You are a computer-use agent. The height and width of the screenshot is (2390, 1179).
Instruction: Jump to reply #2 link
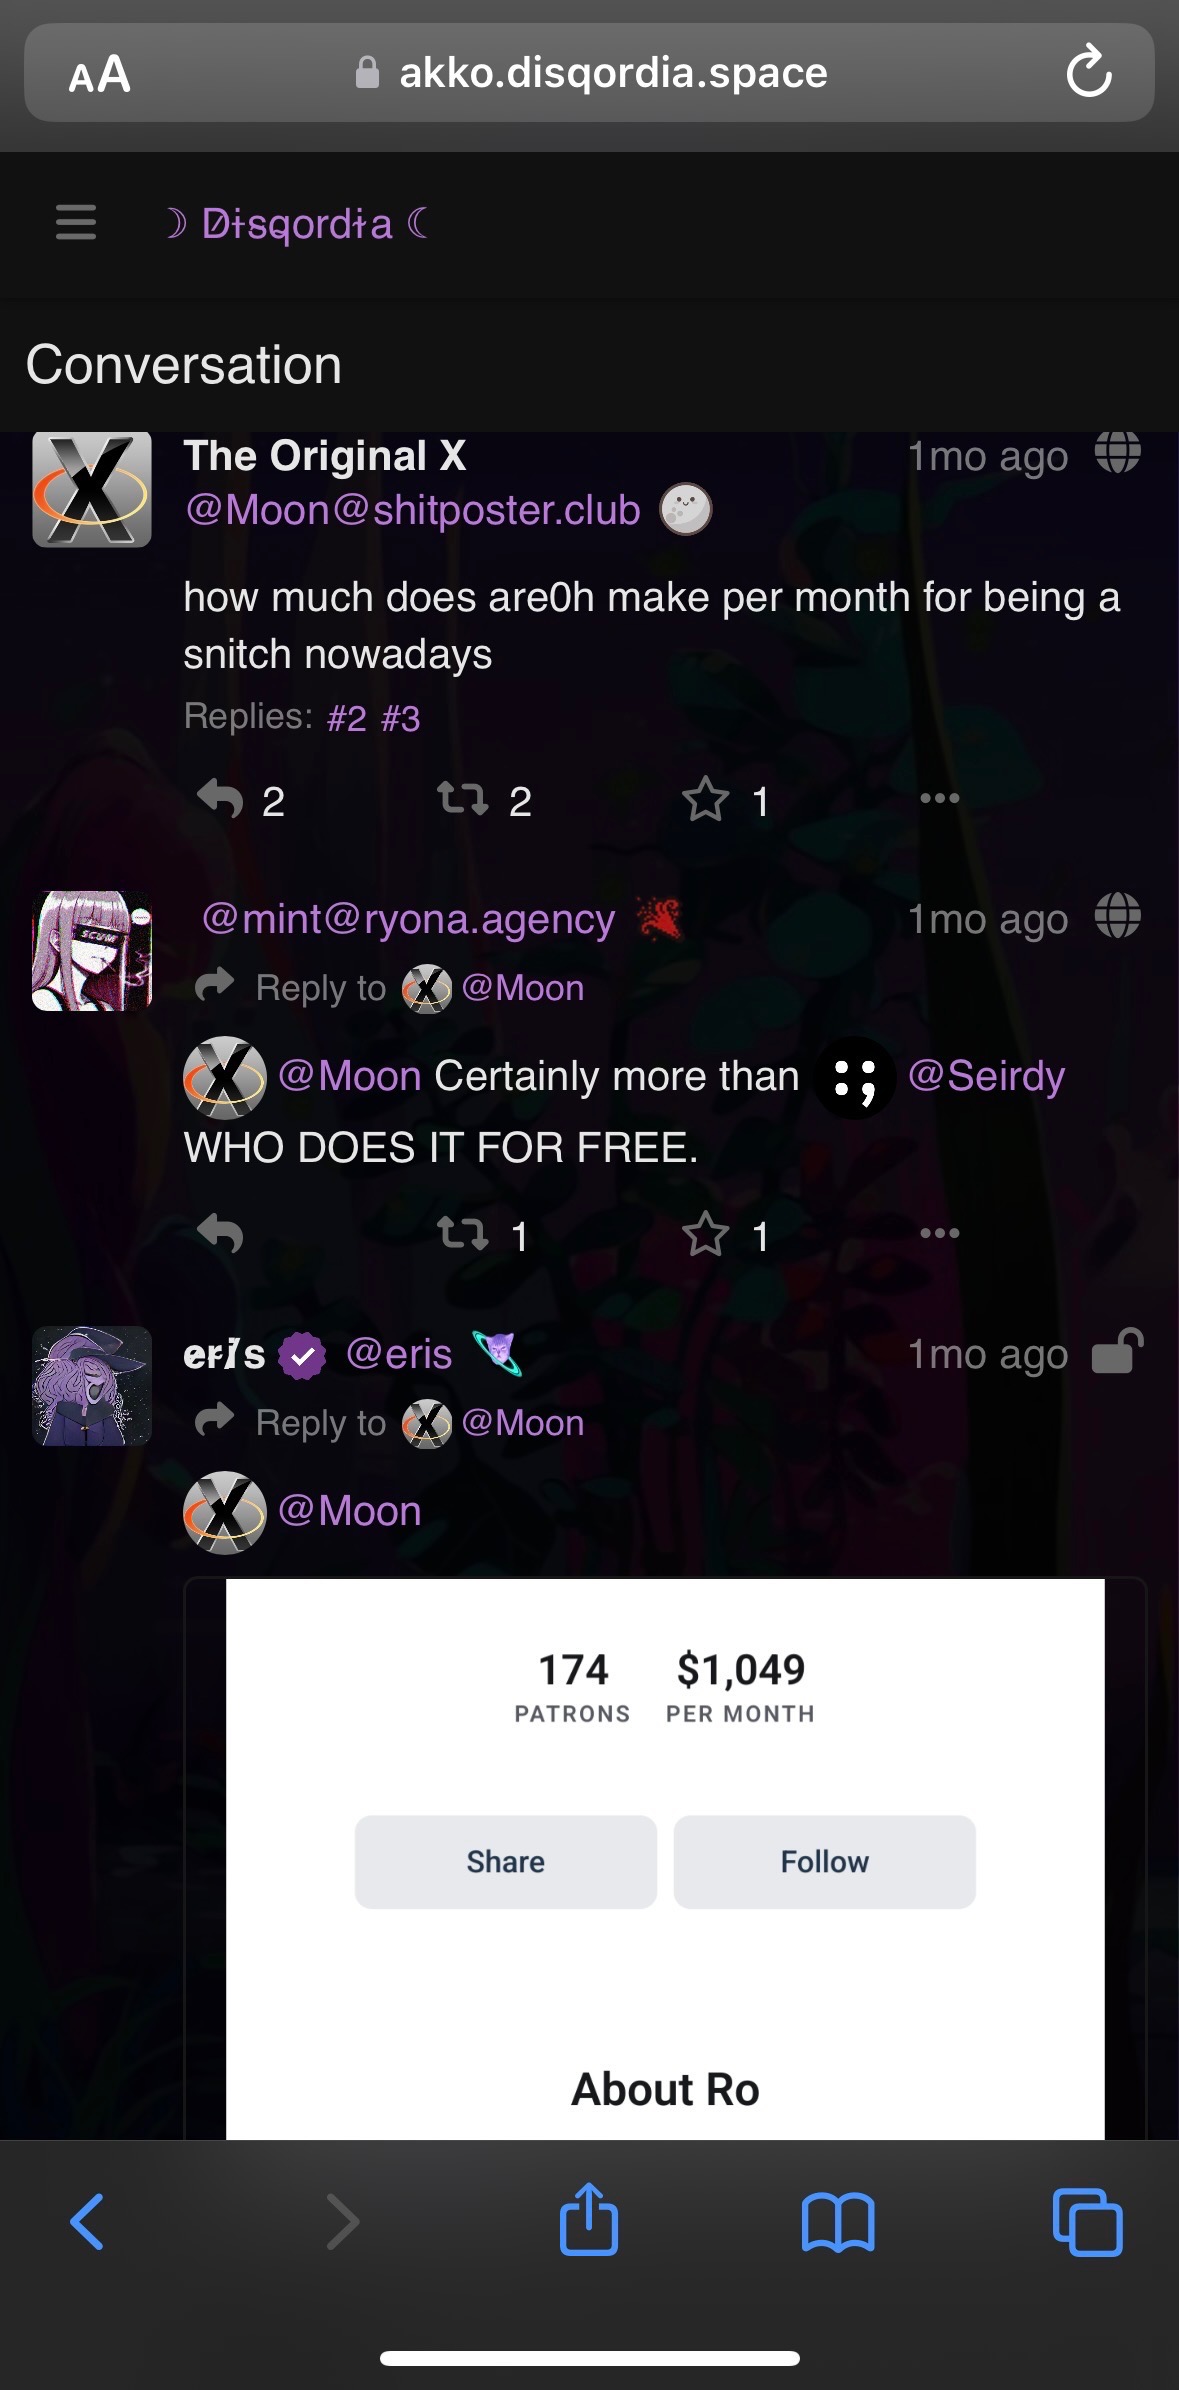tap(346, 718)
